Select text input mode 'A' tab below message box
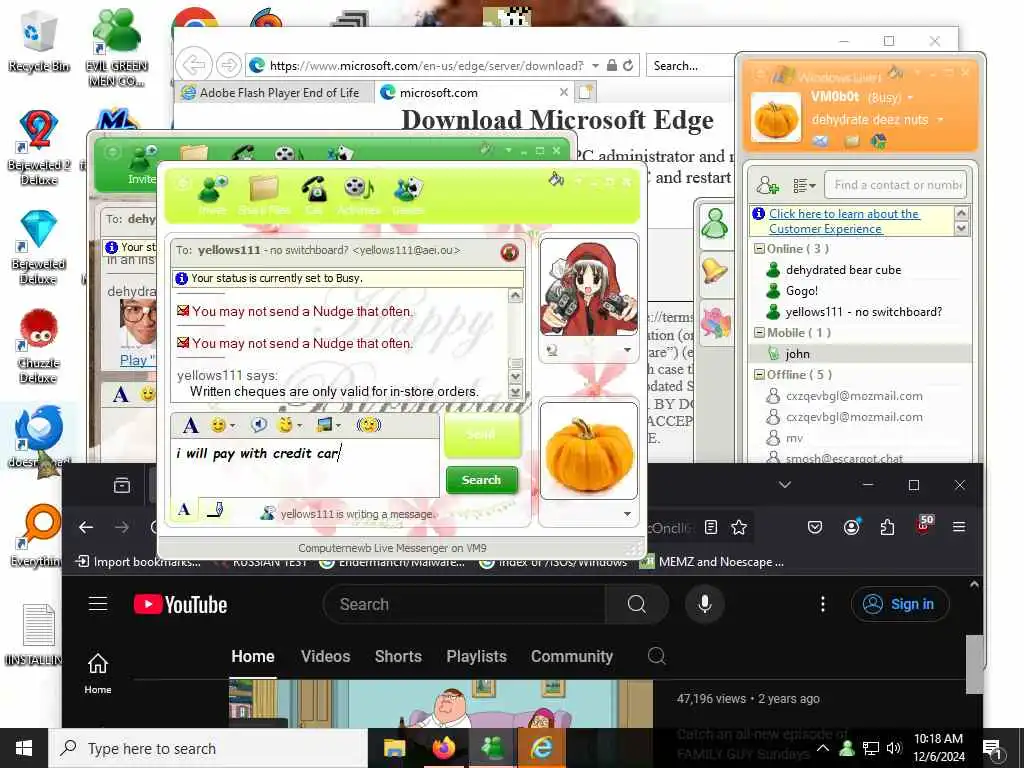The height and width of the screenshot is (768, 1024). click(x=184, y=509)
